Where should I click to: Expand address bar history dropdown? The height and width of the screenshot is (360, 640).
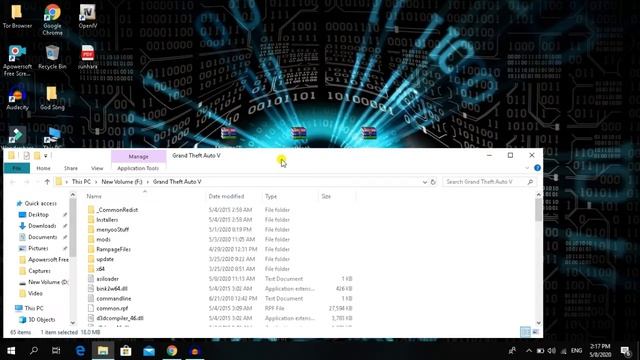pyautogui.click(x=424, y=182)
